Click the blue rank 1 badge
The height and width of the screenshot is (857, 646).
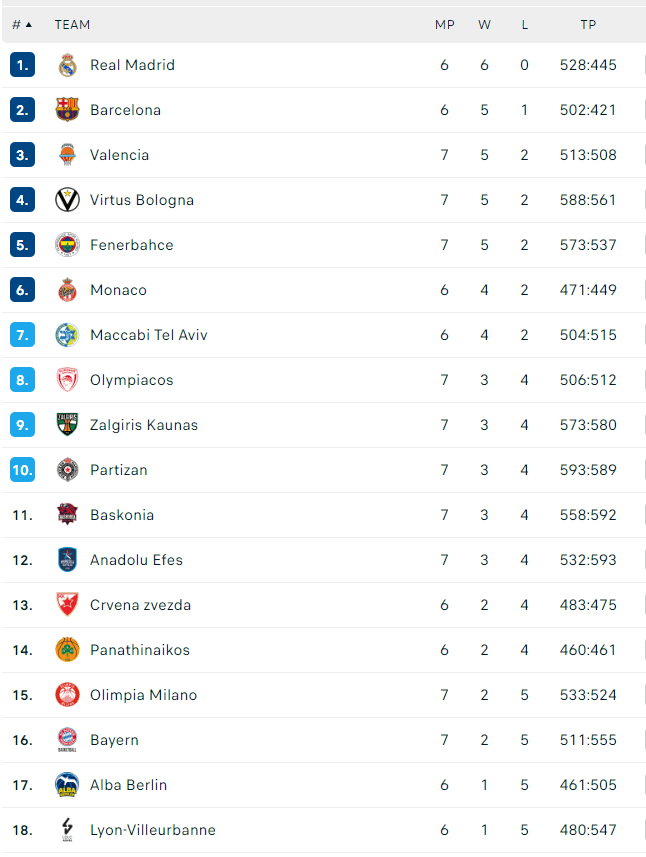click(x=23, y=65)
